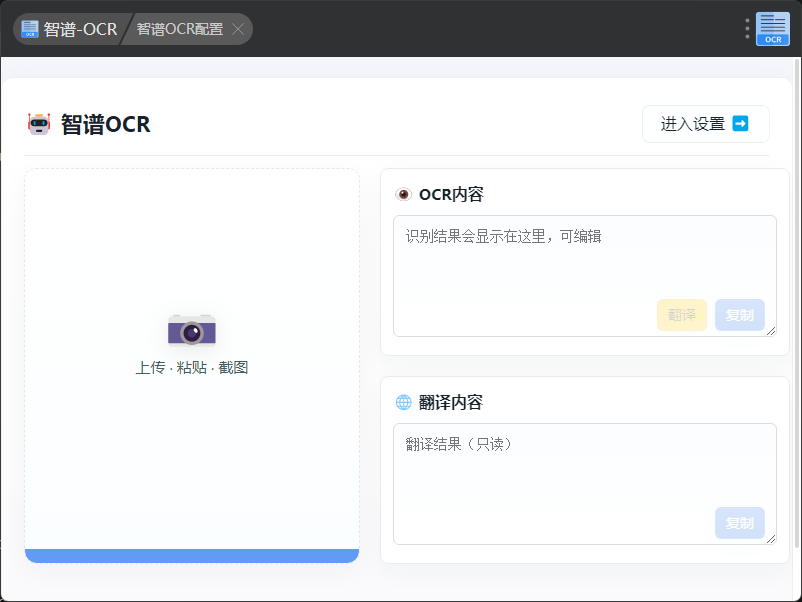Click the blue bar below upload area
This screenshot has width=802, height=602.
(192, 556)
